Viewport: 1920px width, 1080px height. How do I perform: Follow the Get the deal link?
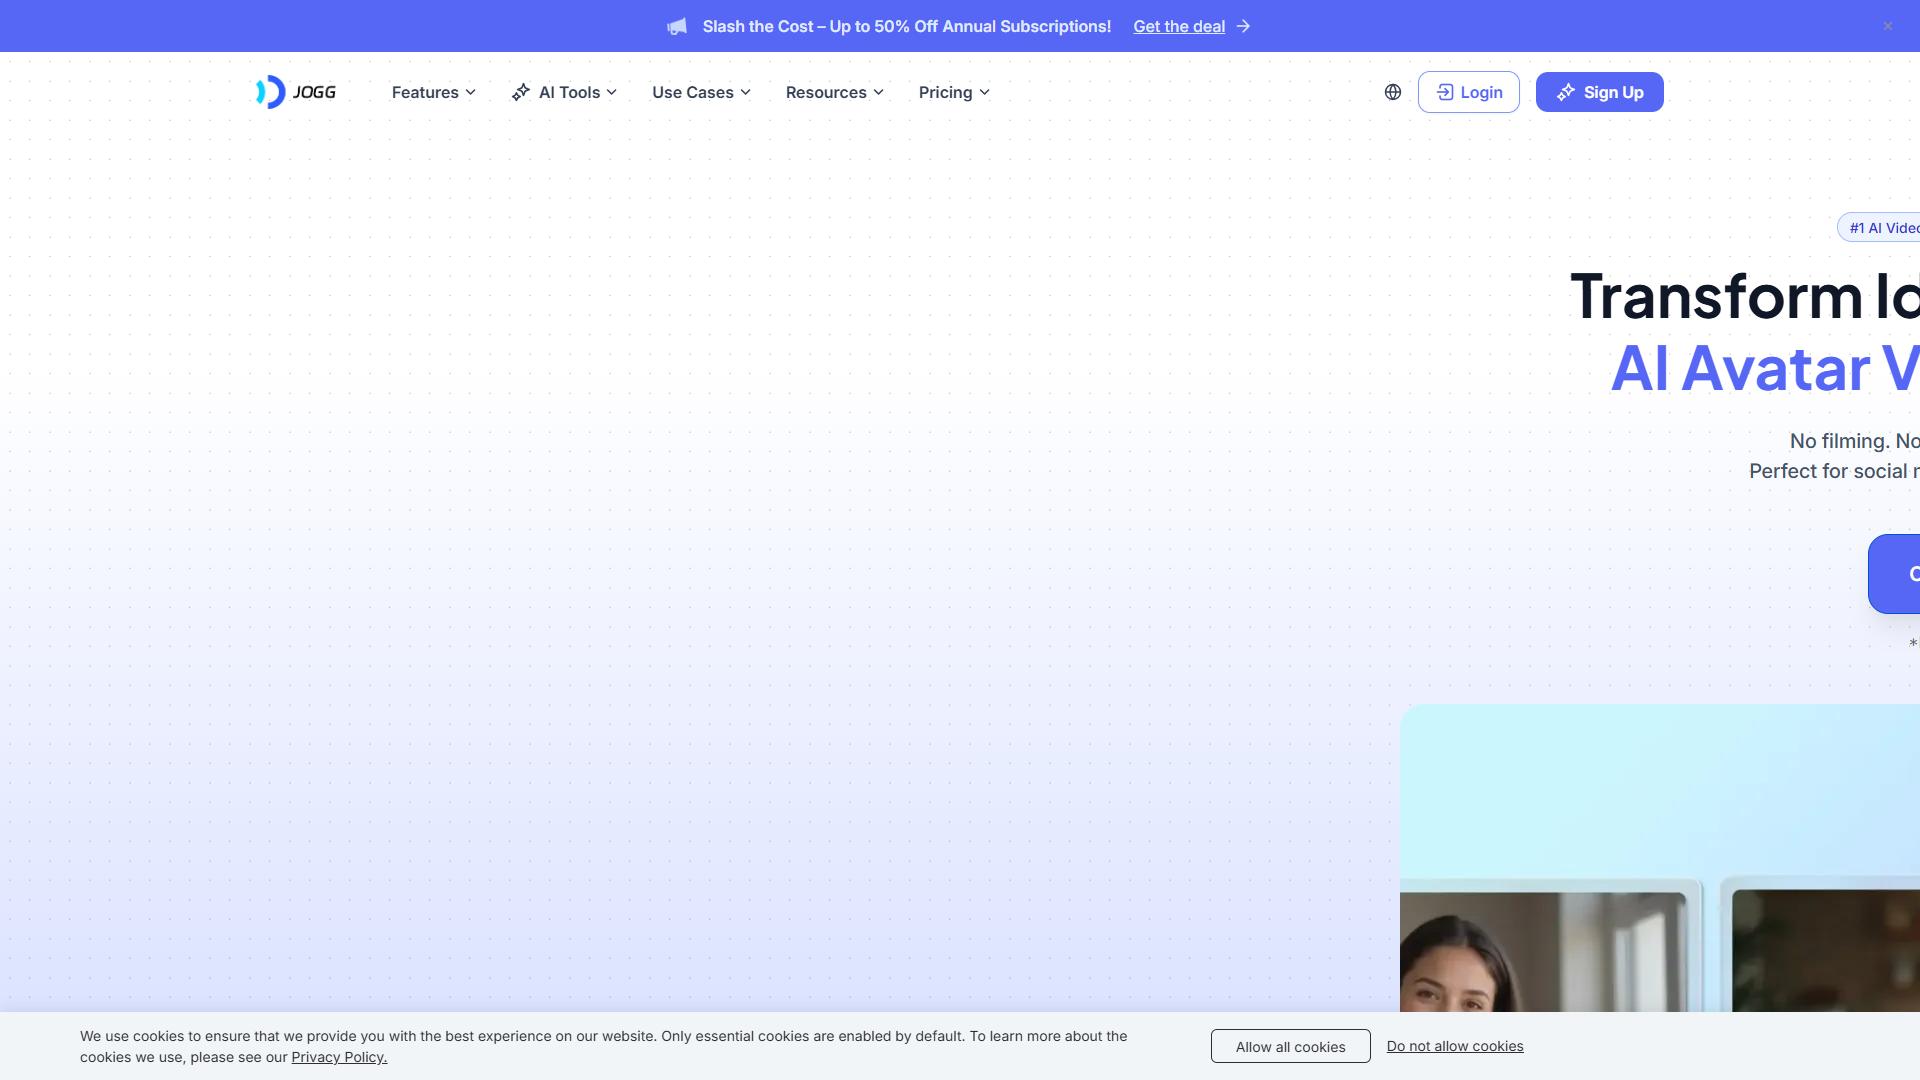(x=1179, y=27)
